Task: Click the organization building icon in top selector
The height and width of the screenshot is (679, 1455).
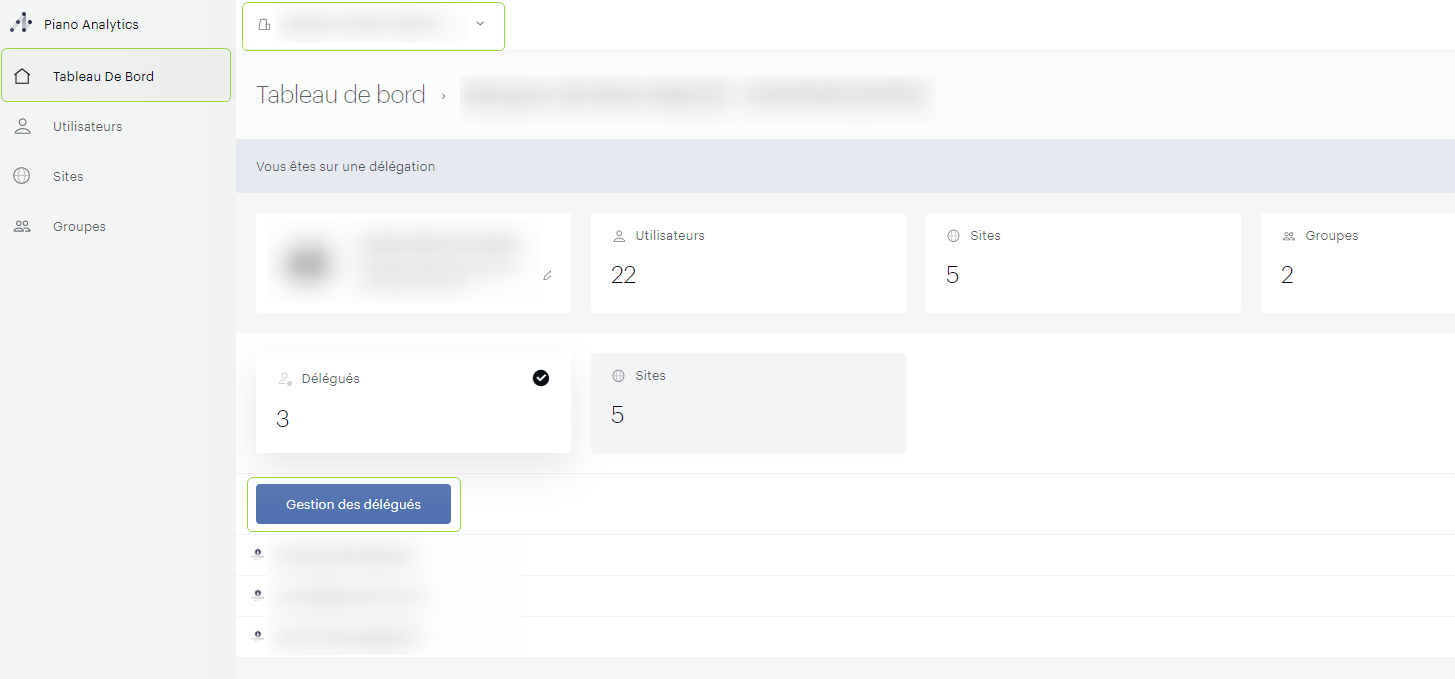Action: click(264, 25)
